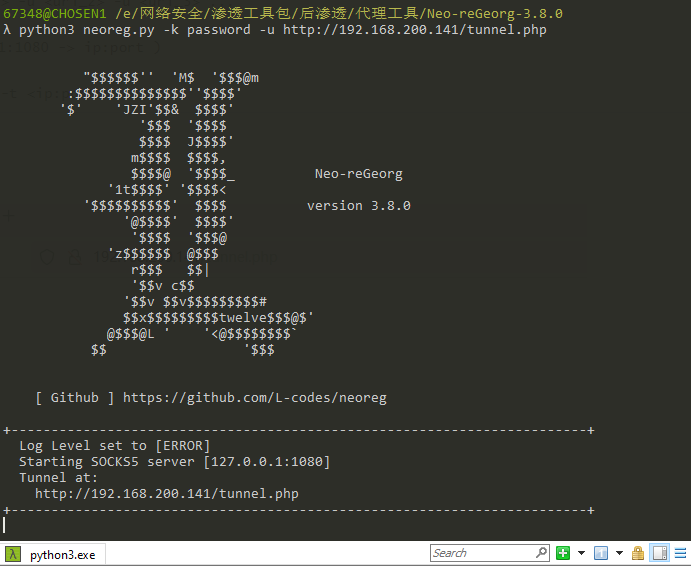This screenshot has width=691, height=567.
Task: Open the new console dropdown arrow
Action: click(x=581, y=553)
